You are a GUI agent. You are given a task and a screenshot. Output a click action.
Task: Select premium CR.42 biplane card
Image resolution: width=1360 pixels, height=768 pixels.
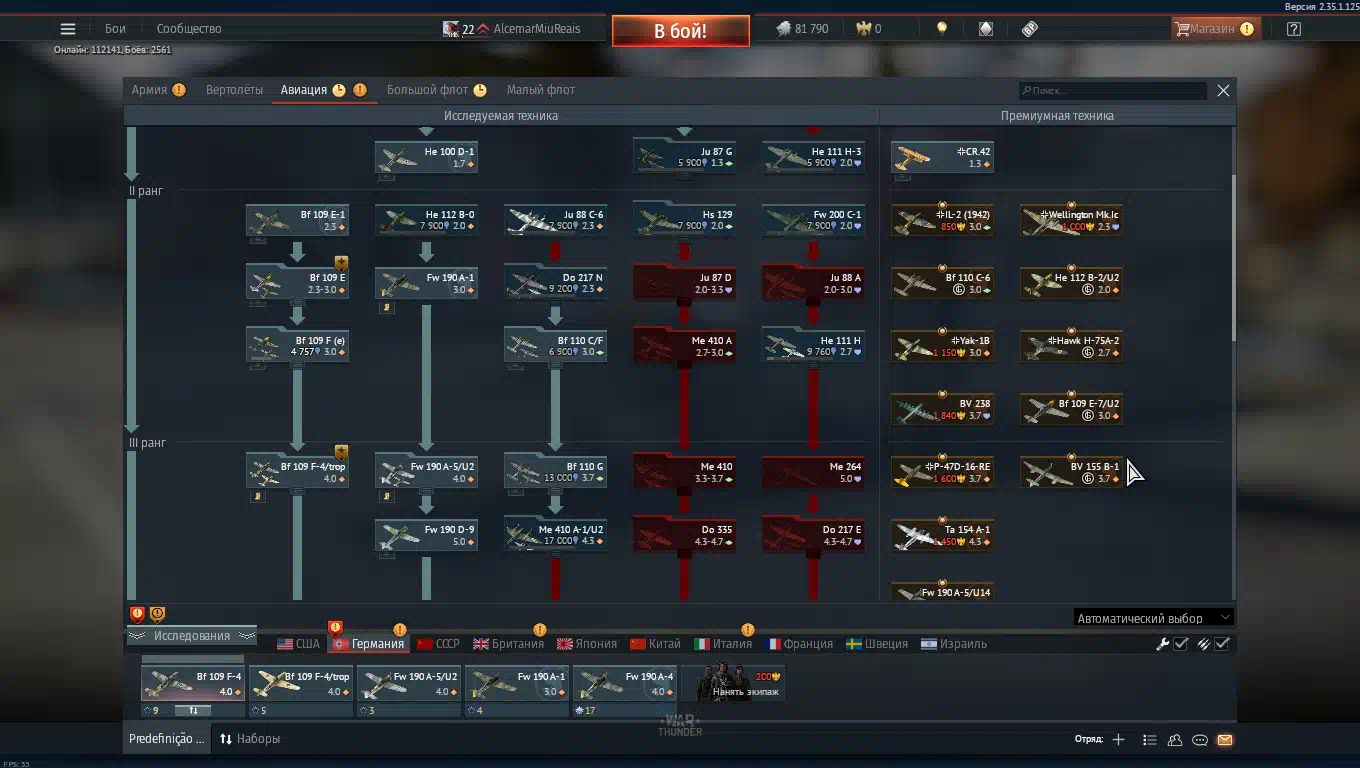[942, 157]
